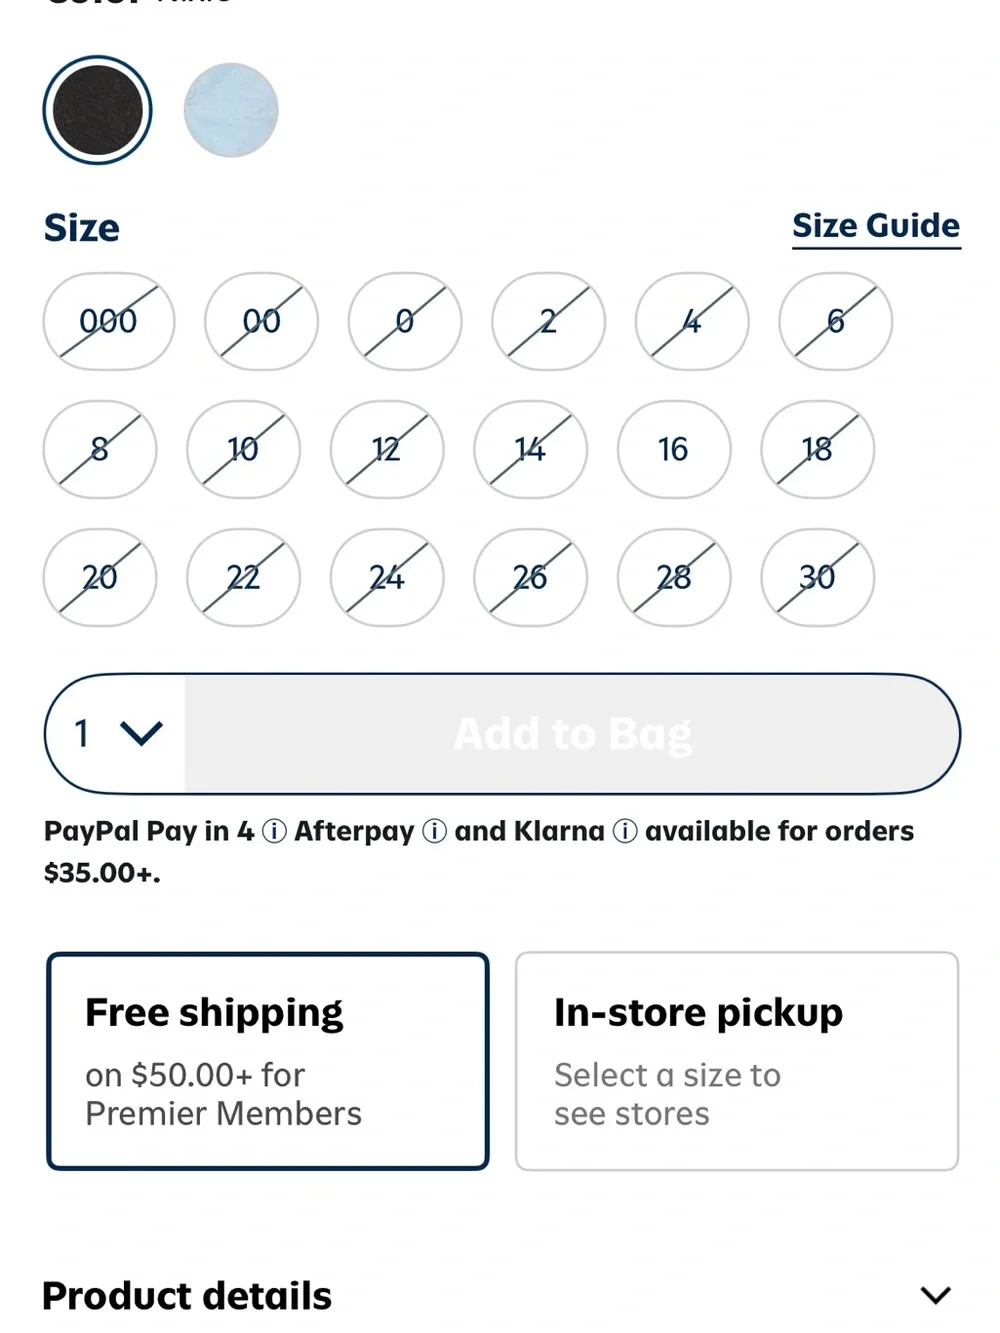Open Klarna info icon

point(625,832)
